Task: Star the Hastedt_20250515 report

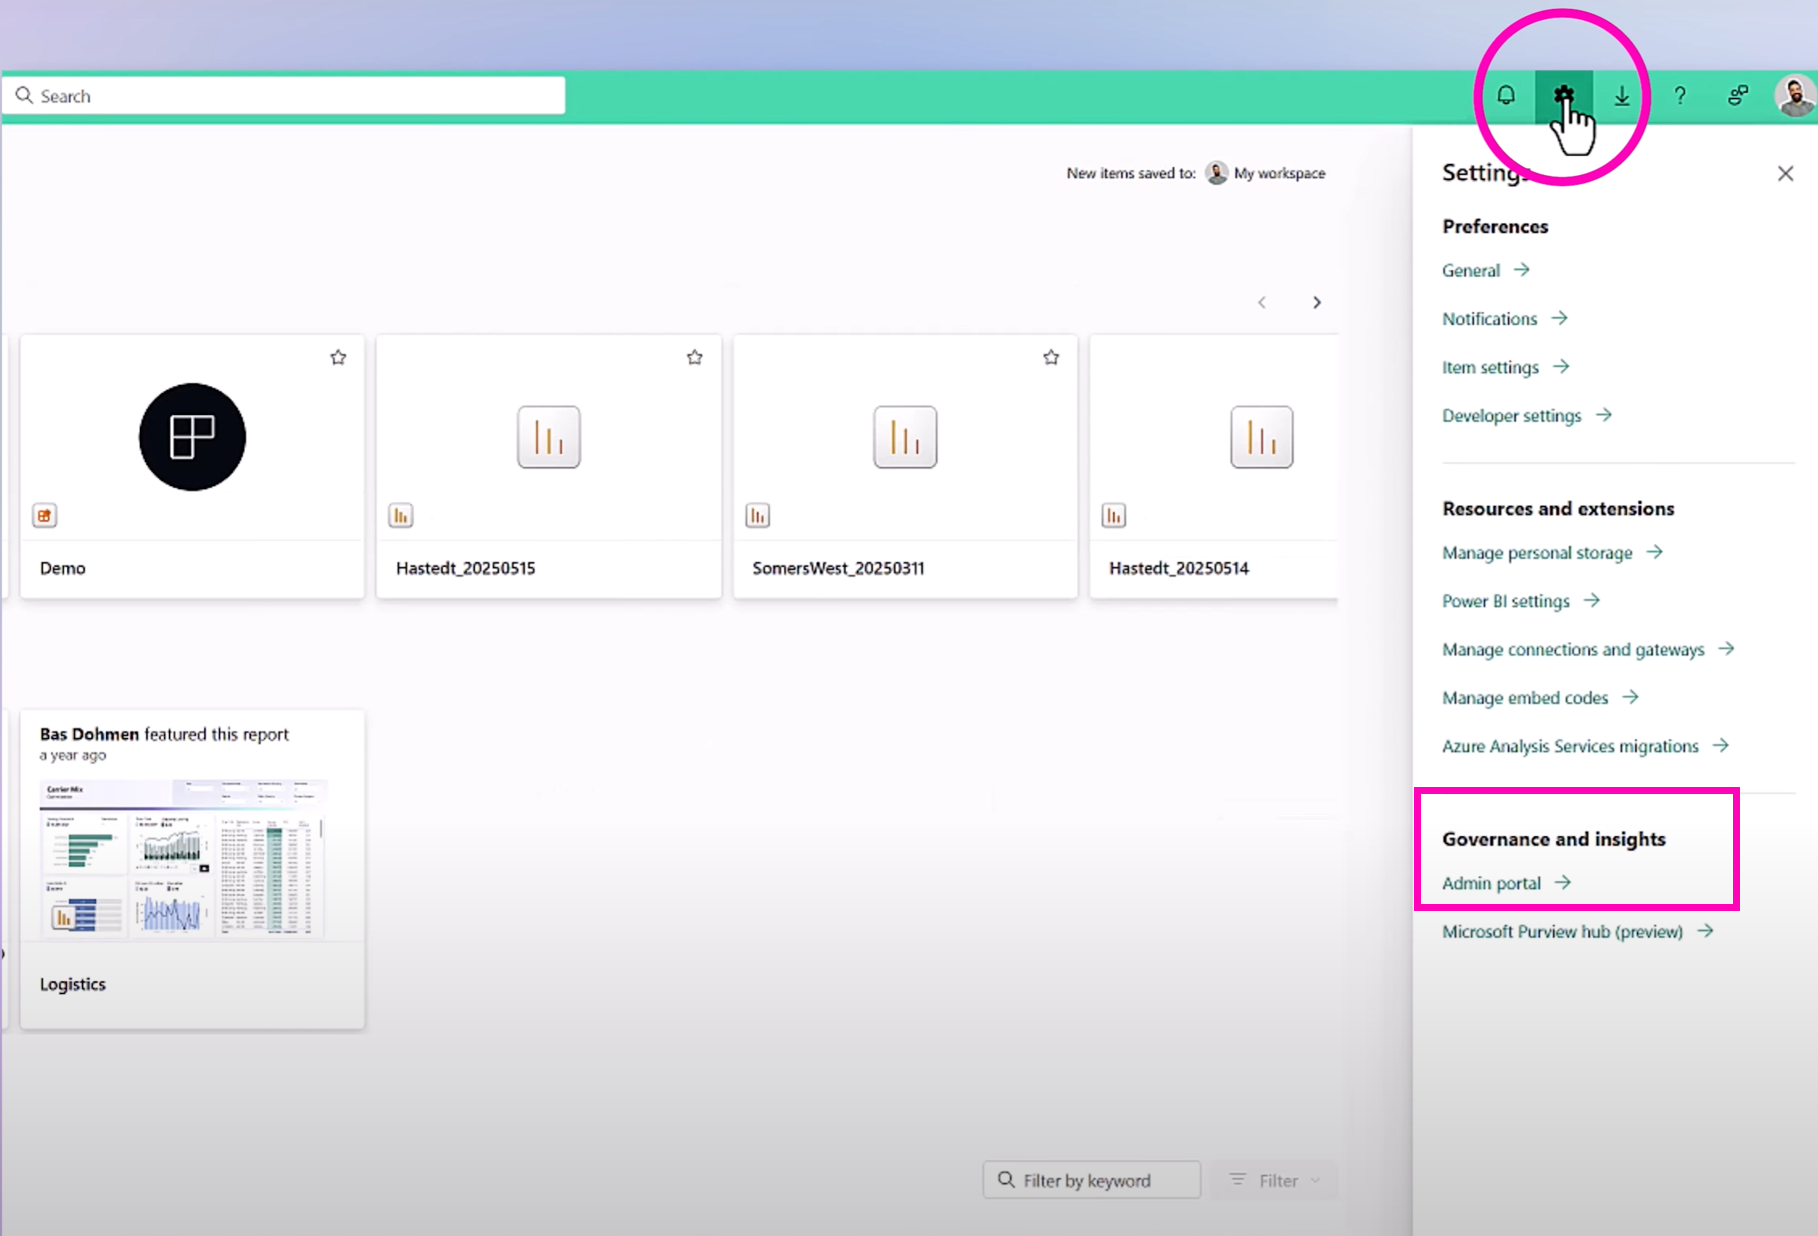Action: tap(695, 358)
